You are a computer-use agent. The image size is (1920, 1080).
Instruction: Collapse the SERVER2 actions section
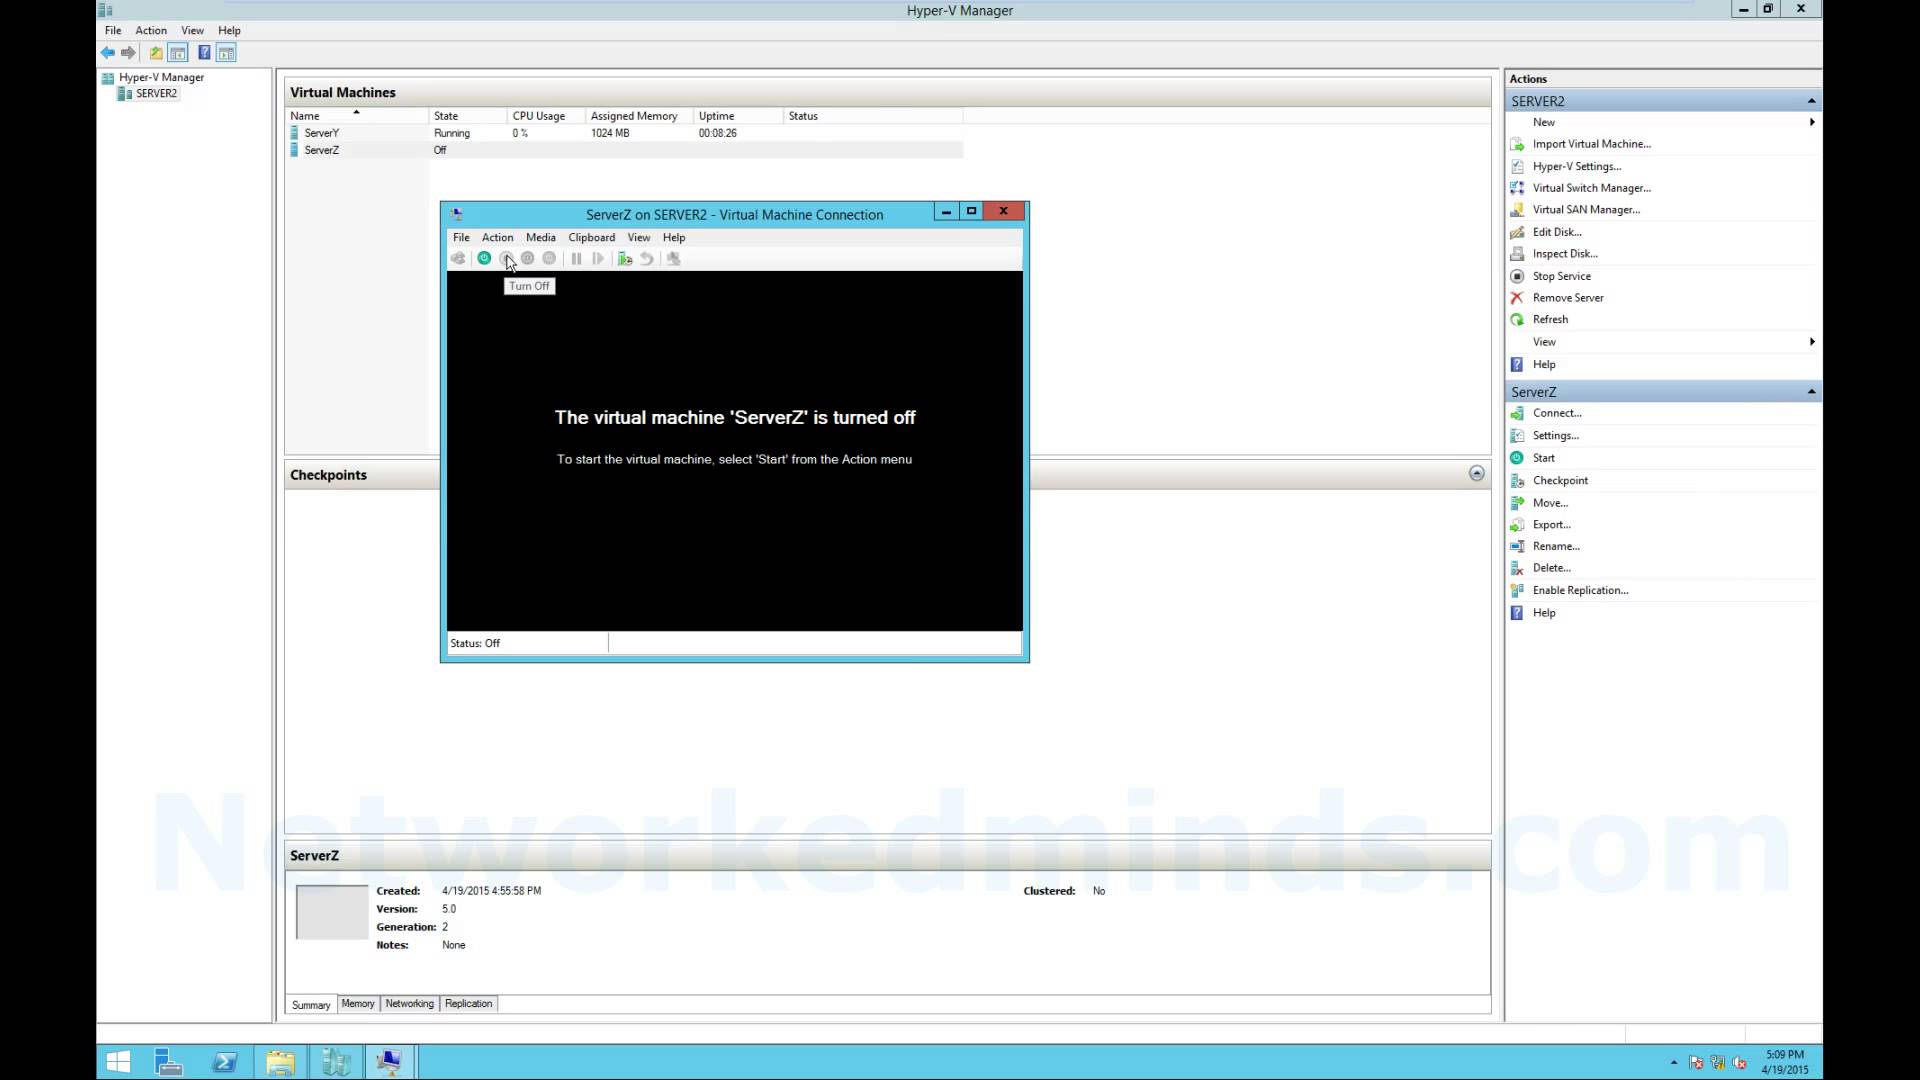1811,101
